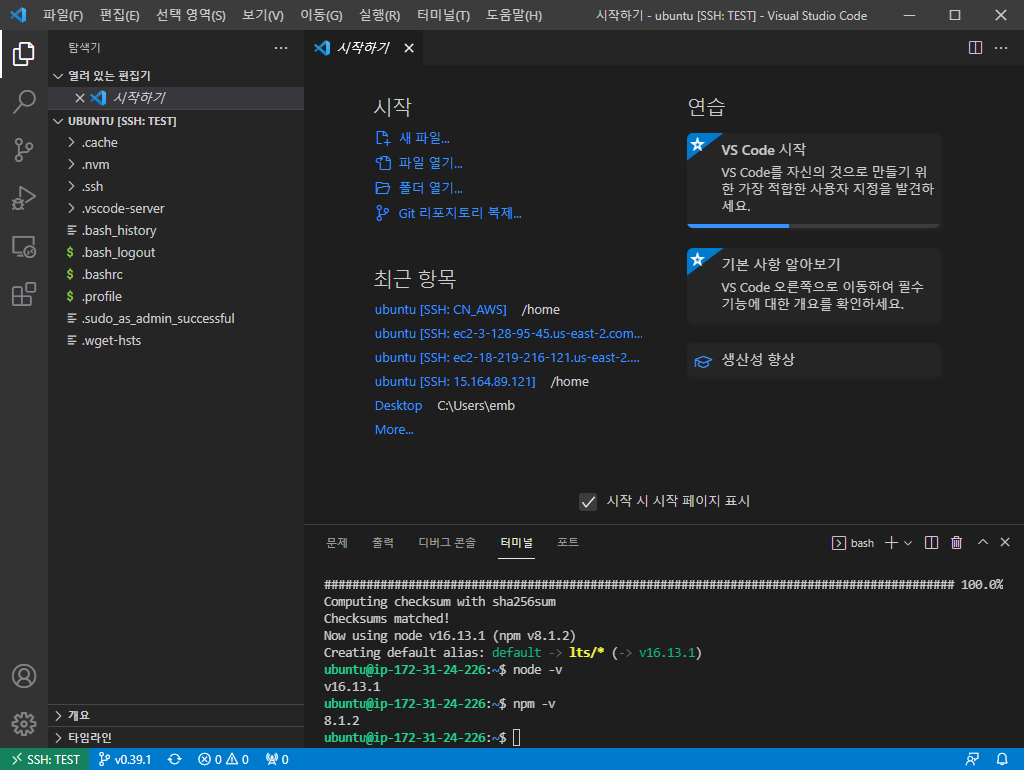The width and height of the screenshot is (1024, 770).
Task: Click the synchronize changes icon in status bar
Action: coord(174,760)
